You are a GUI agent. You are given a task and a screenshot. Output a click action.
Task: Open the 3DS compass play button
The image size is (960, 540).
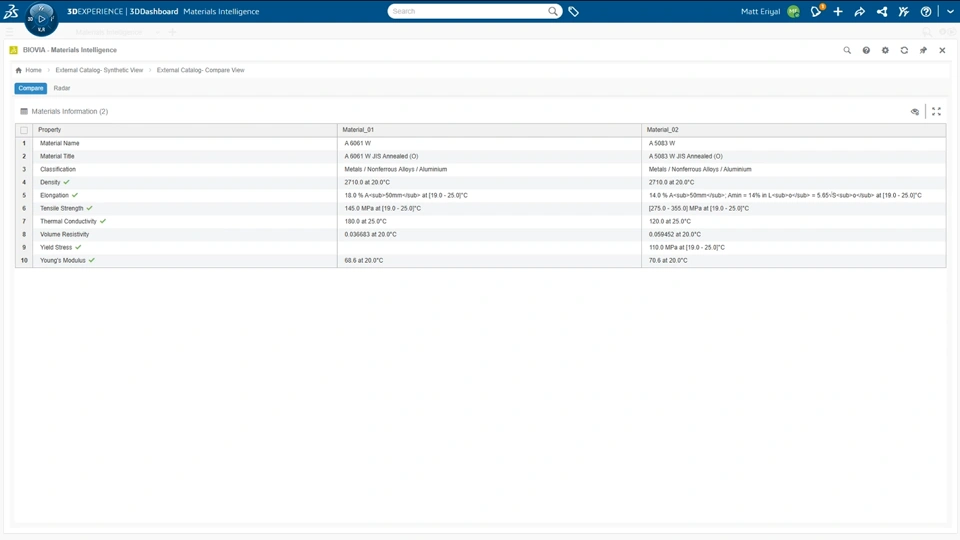(x=42, y=19)
